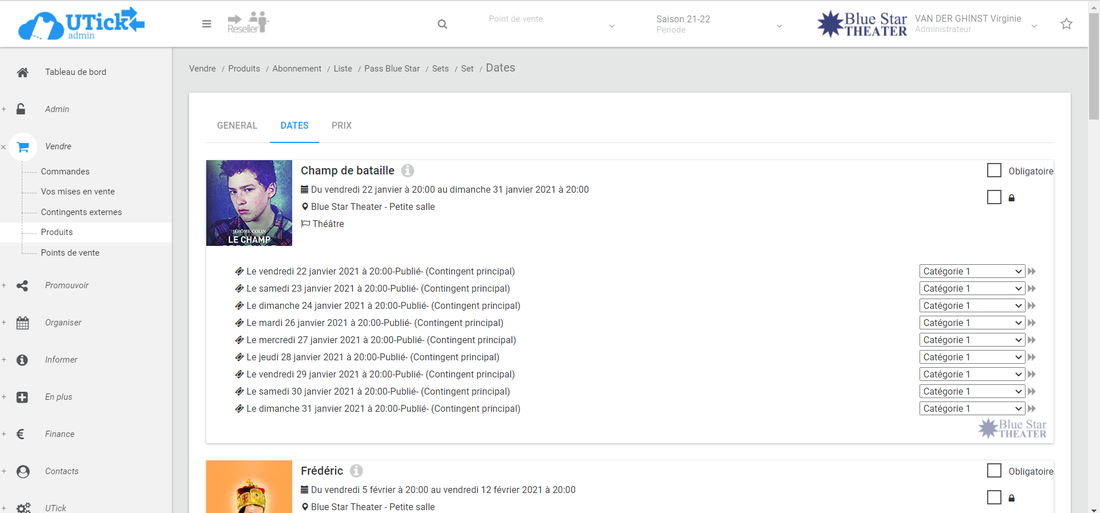
Task: Click info icon next to Champ de bataille
Action: pyautogui.click(x=408, y=171)
